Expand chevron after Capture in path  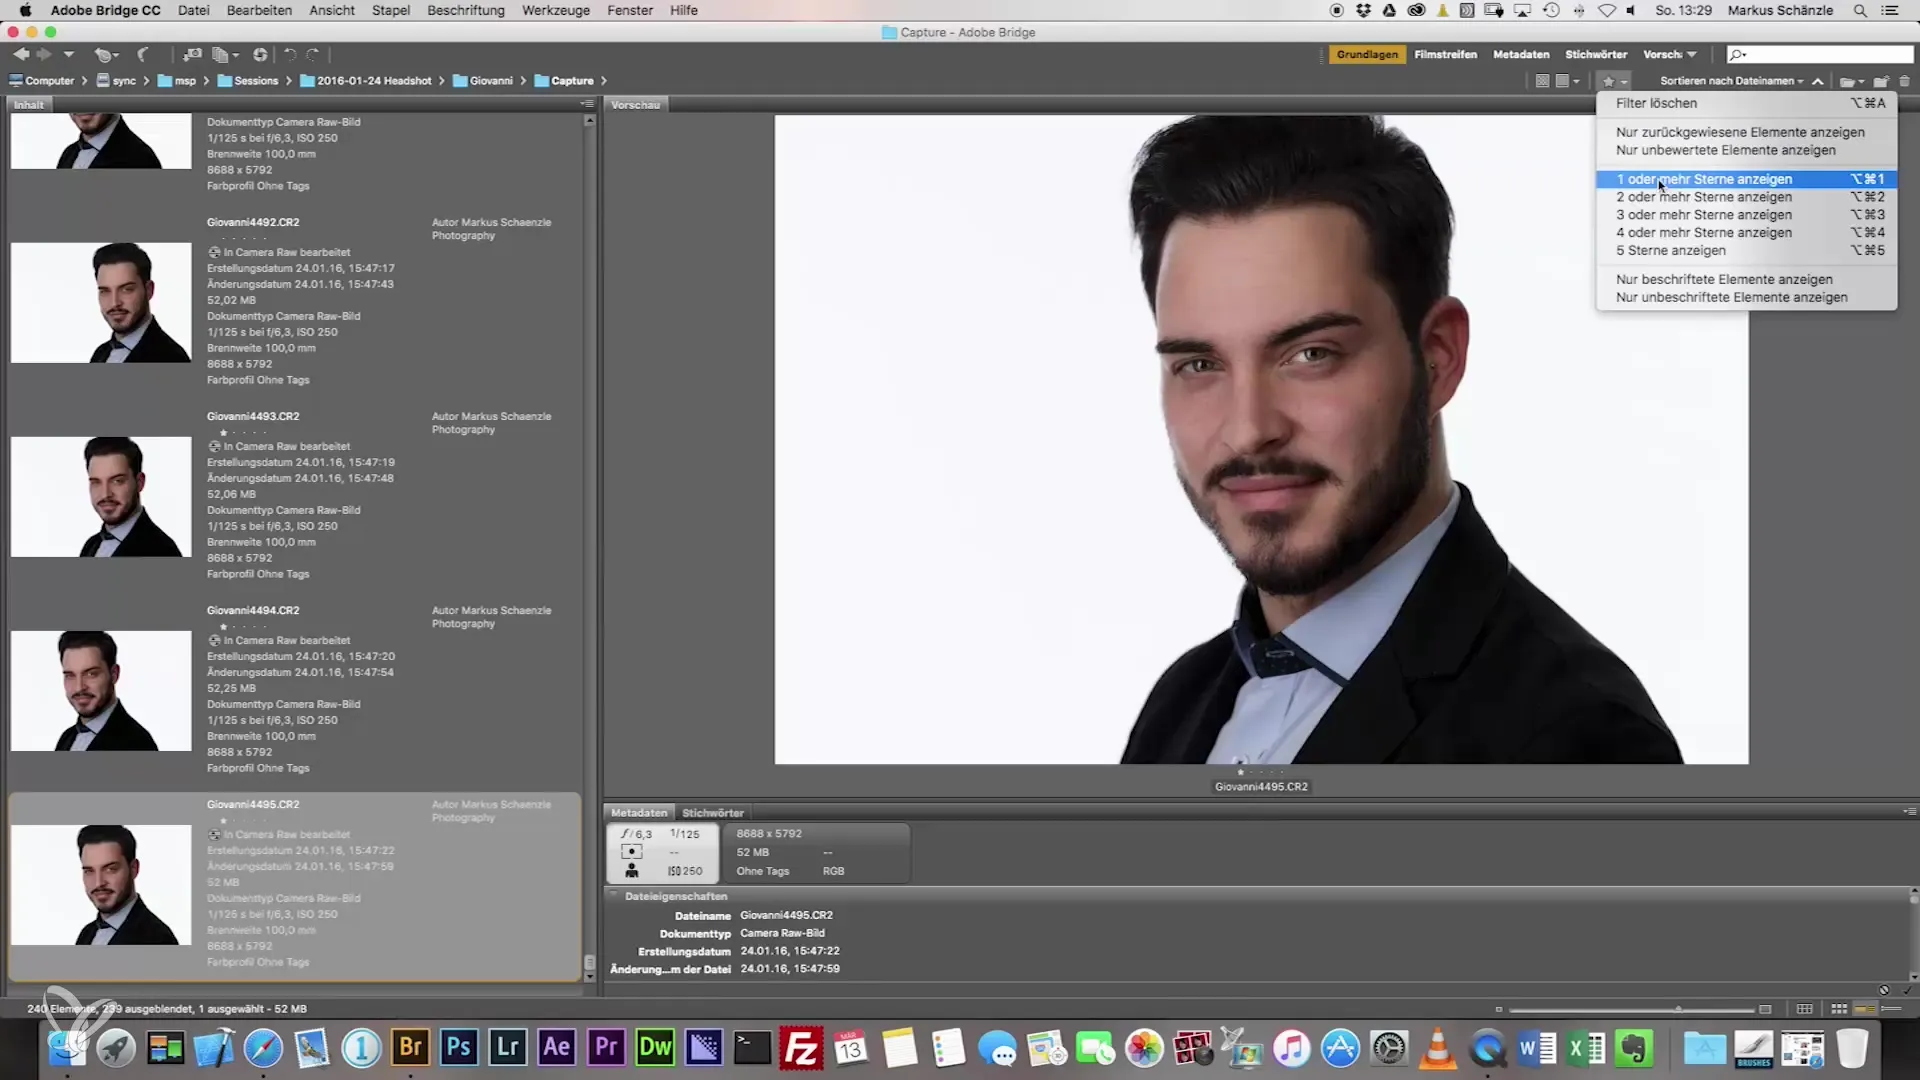point(604,81)
